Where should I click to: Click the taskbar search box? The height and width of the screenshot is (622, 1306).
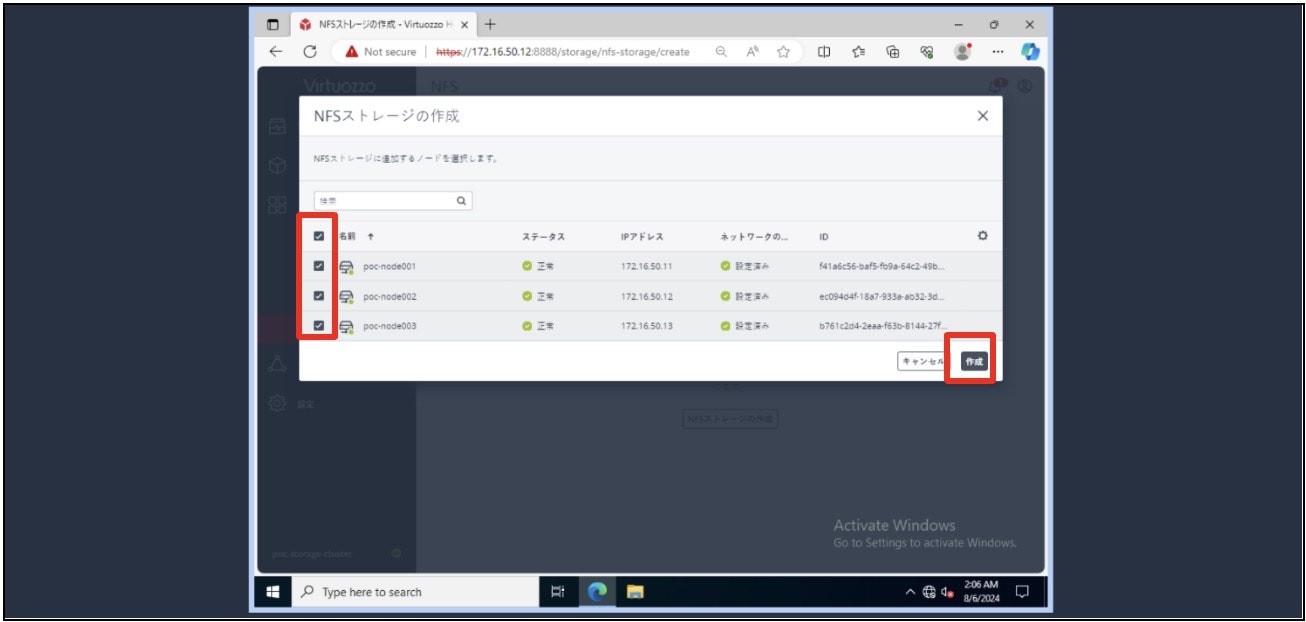[x=414, y=592]
